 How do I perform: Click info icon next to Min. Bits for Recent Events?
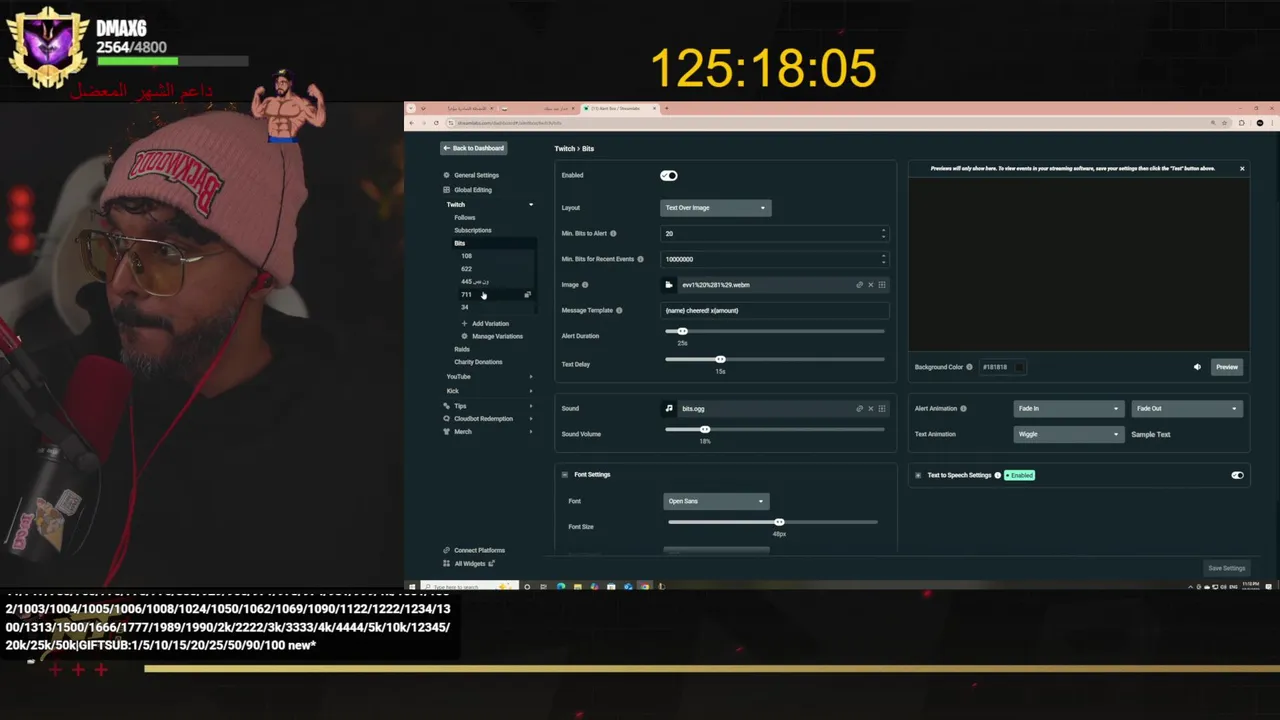tap(640, 259)
